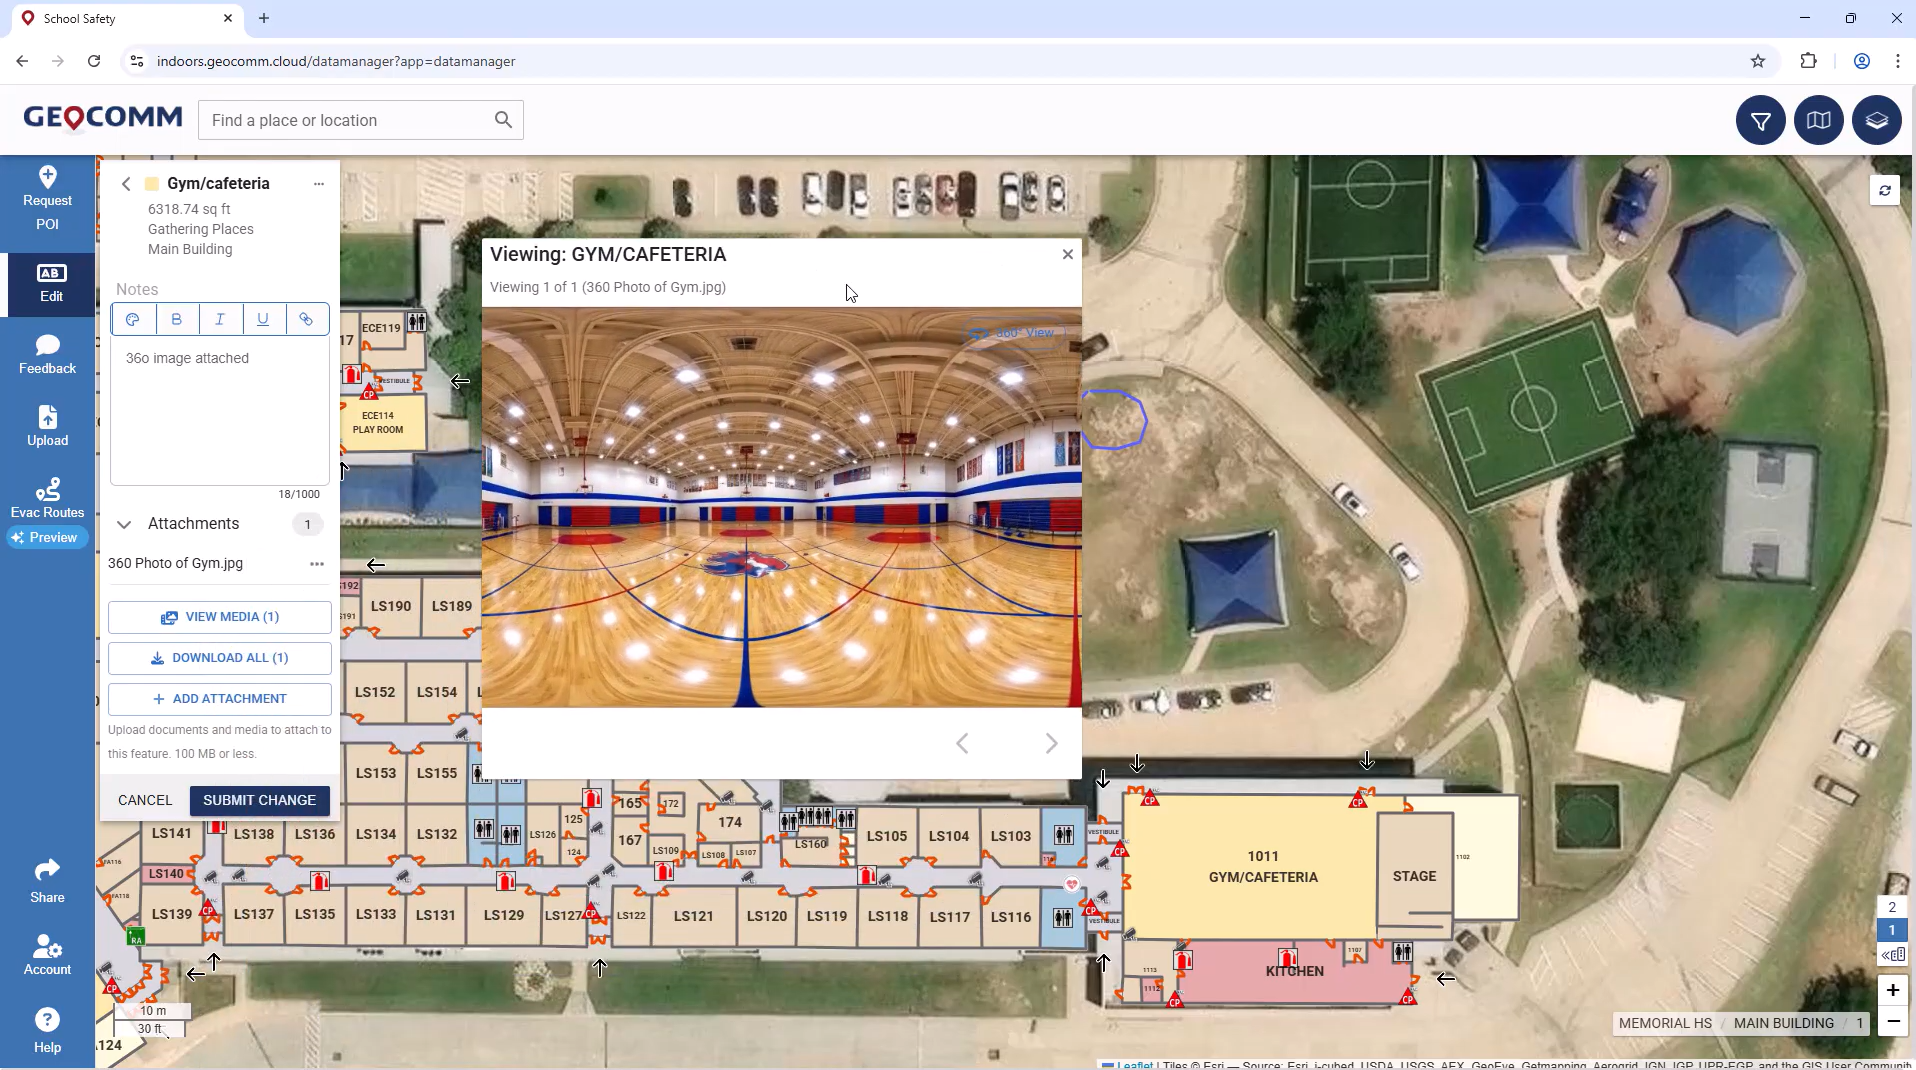Collapse the Attachments section
This screenshot has width=1916, height=1070.
coord(124,524)
